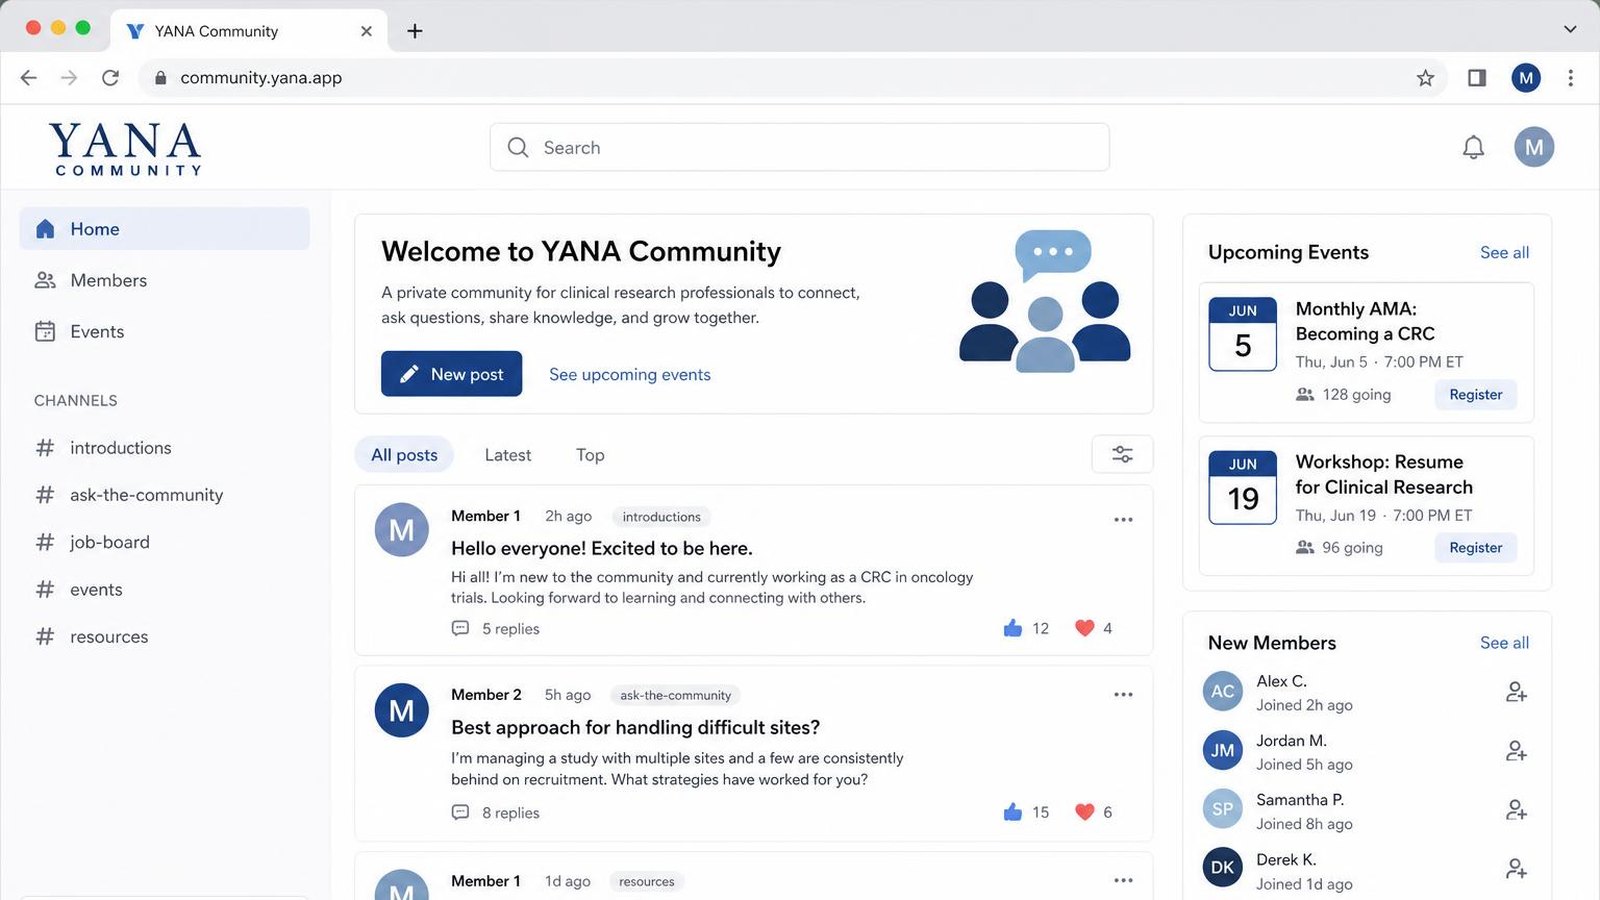This screenshot has height=900, width=1600.
Task: Register for Monthly AMA event
Action: 1475,395
